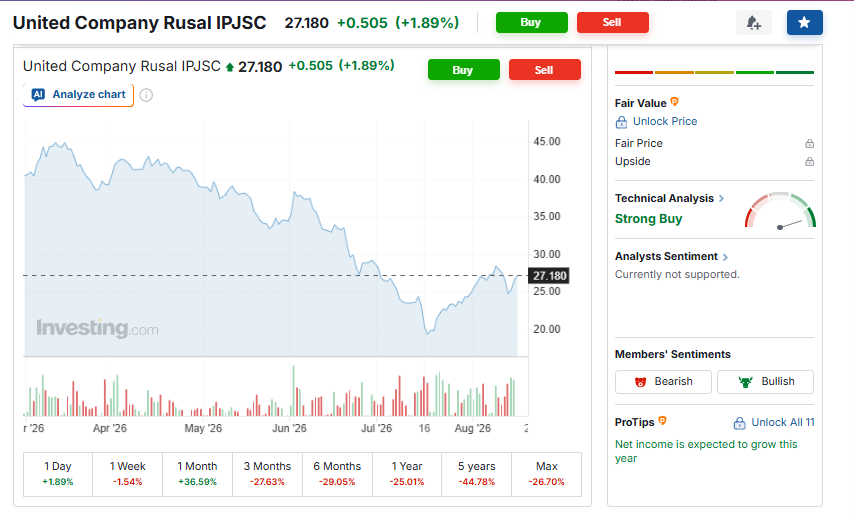Image resolution: width=854 pixels, height=513 pixels.
Task: Click the AI badge on Analyze chart
Action: [x=38, y=94]
